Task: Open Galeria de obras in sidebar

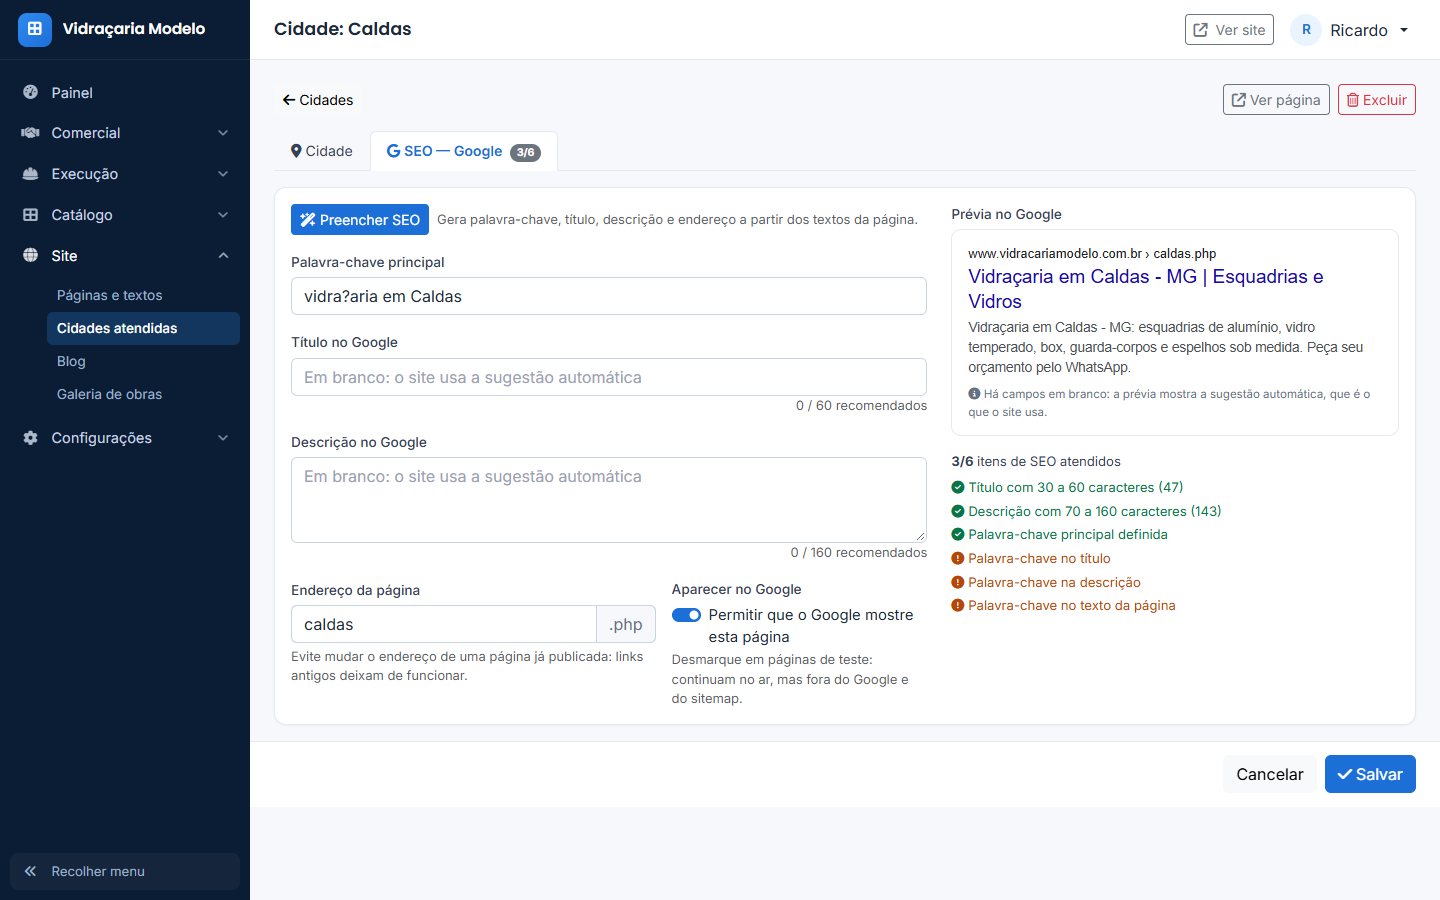Action: 143,394
